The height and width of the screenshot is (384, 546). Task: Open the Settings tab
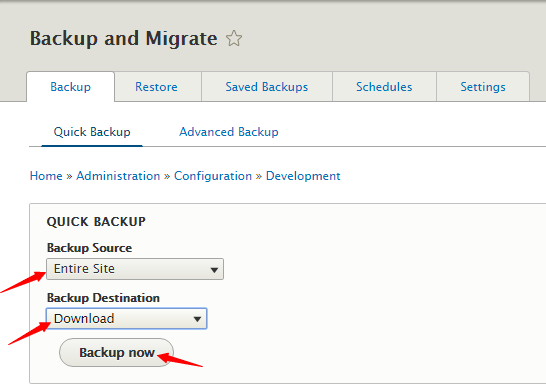click(483, 87)
